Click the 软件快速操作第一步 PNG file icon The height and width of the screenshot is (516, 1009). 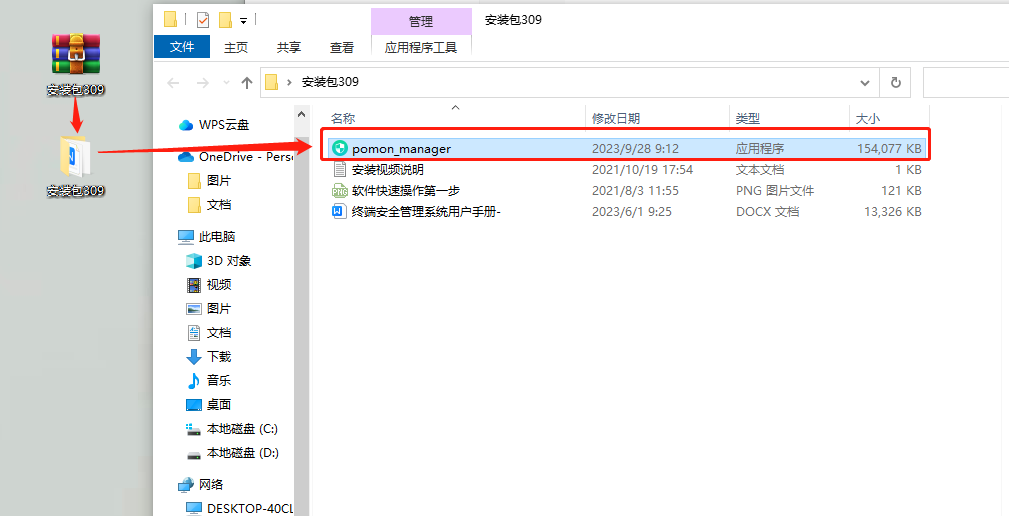[340, 190]
